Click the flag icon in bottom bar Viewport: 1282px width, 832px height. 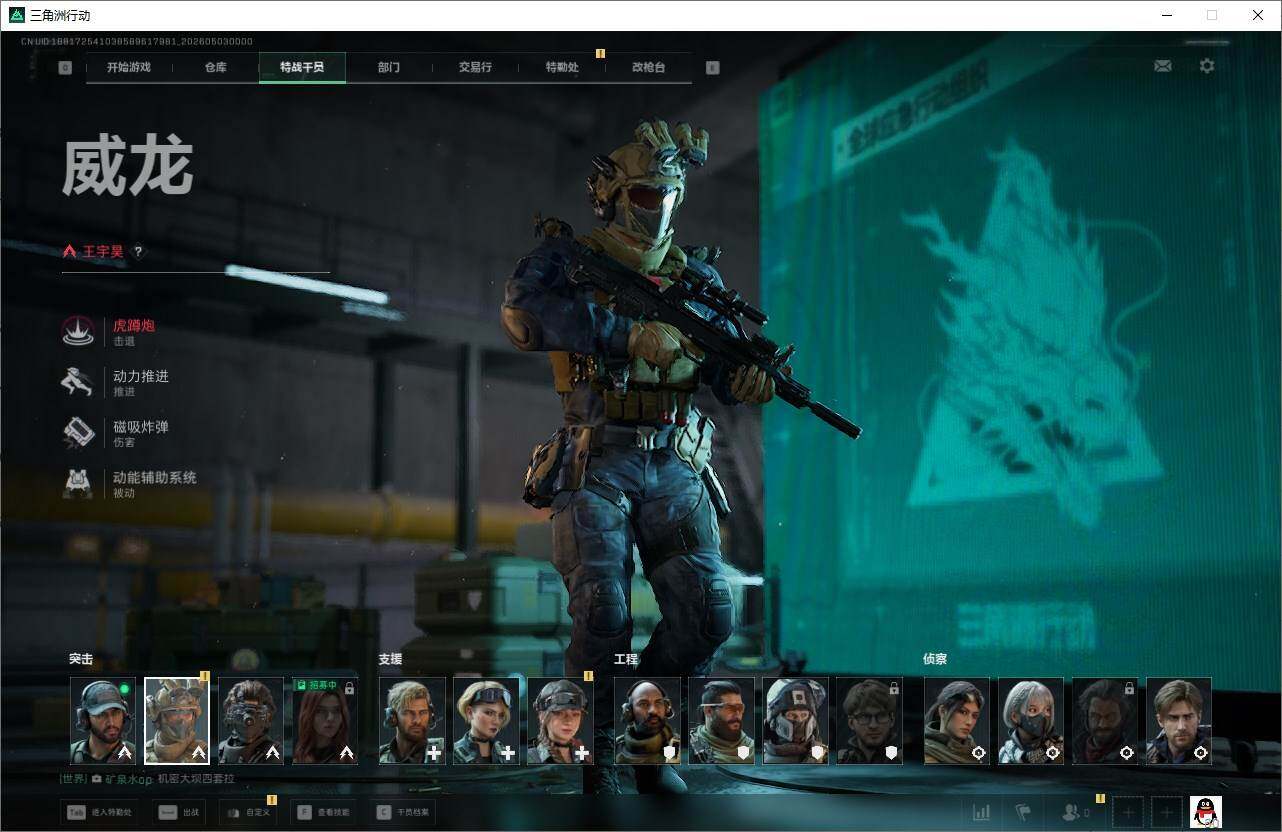tap(1023, 812)
